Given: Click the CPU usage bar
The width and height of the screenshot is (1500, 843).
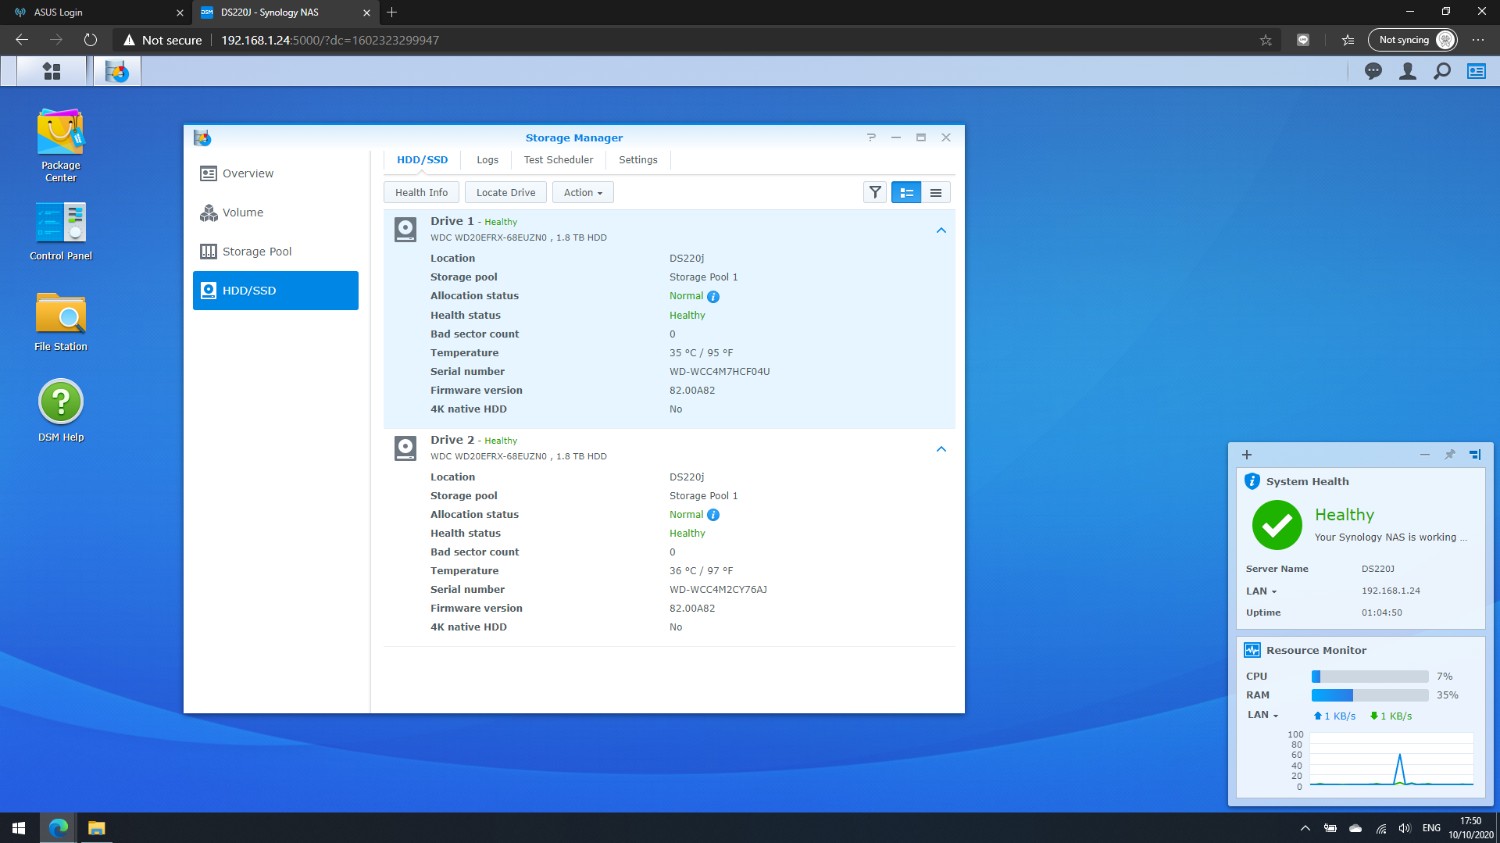Looking at the screenshot, I should pyautogui.click(x=1370, y=677).
